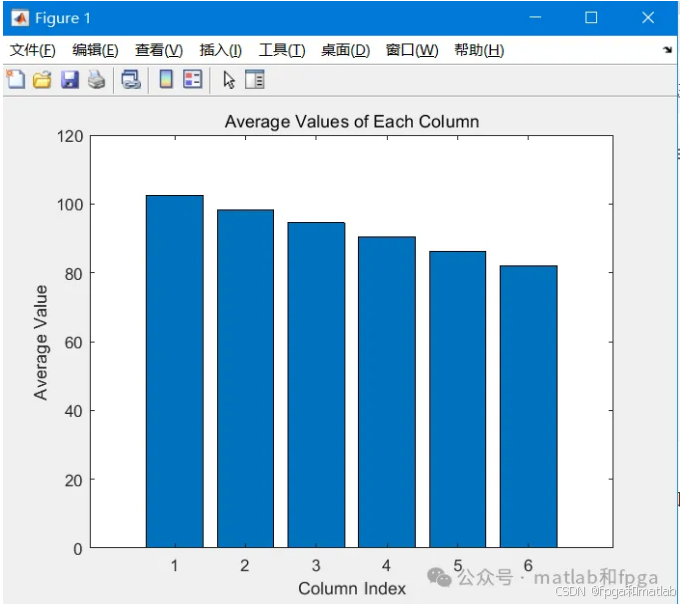Open the 帮助(H) menu
Viewport: 684px width, 605px height.
click(x=479, y=50)
